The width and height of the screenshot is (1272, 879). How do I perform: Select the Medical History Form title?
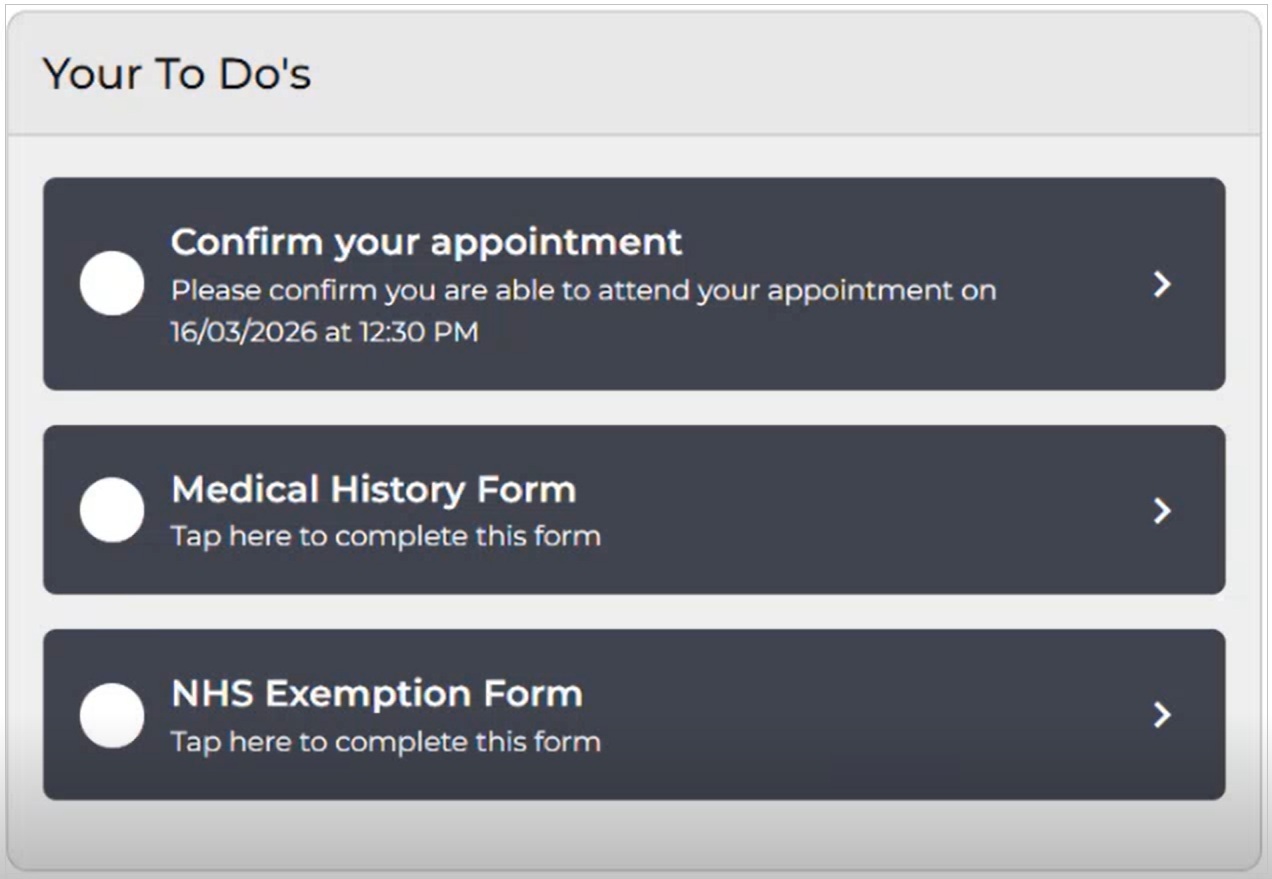tap(373, 489)
